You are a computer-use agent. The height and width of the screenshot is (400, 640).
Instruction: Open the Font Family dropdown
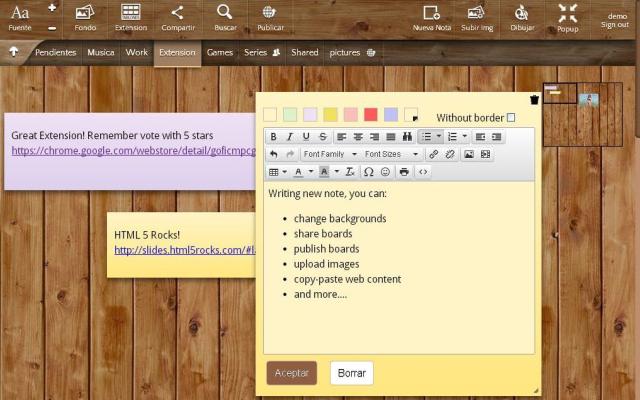pyautogui.click(x=330, y=154)
